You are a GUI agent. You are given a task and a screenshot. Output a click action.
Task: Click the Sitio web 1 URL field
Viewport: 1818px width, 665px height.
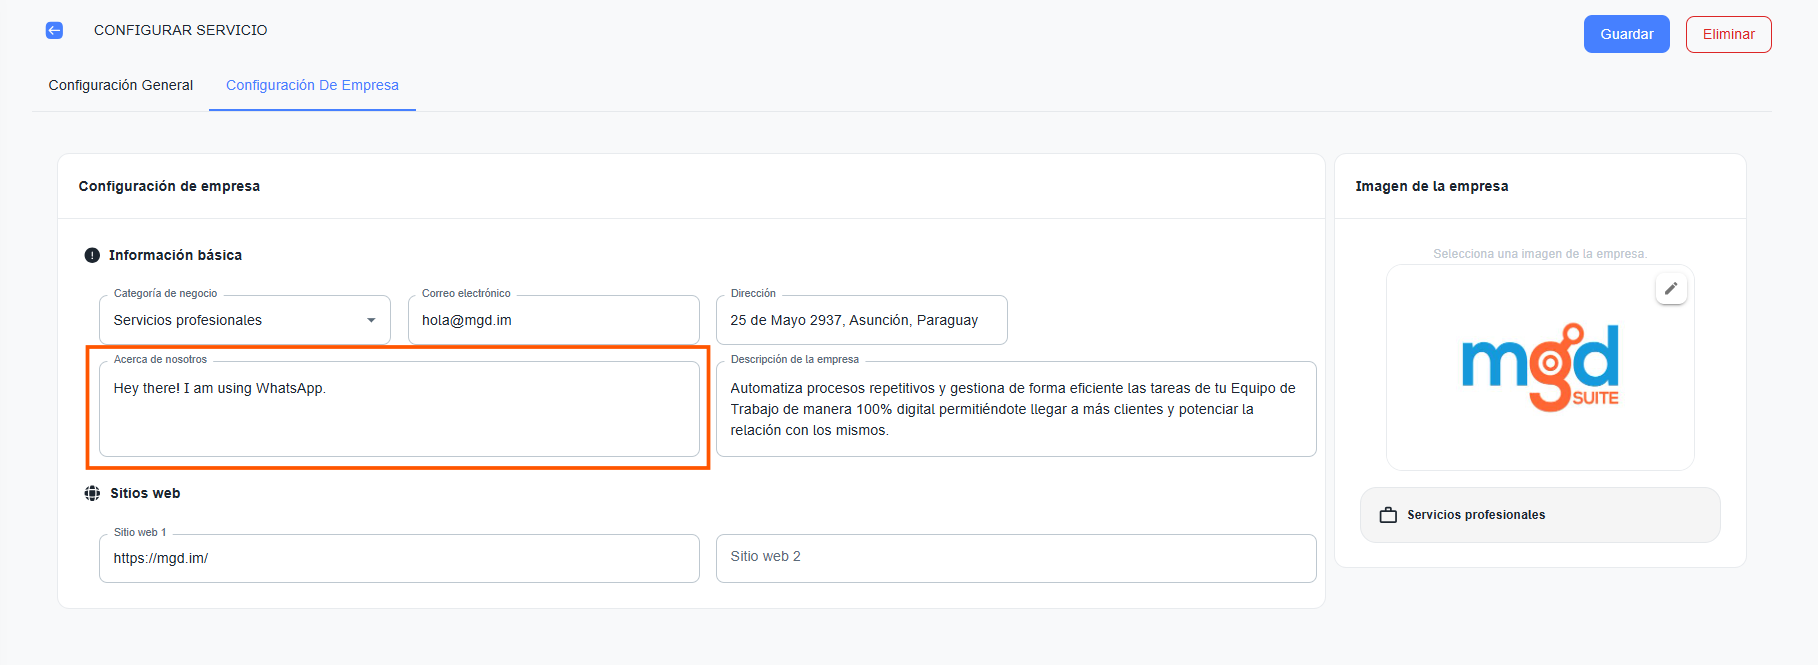[x=399, y=558]
